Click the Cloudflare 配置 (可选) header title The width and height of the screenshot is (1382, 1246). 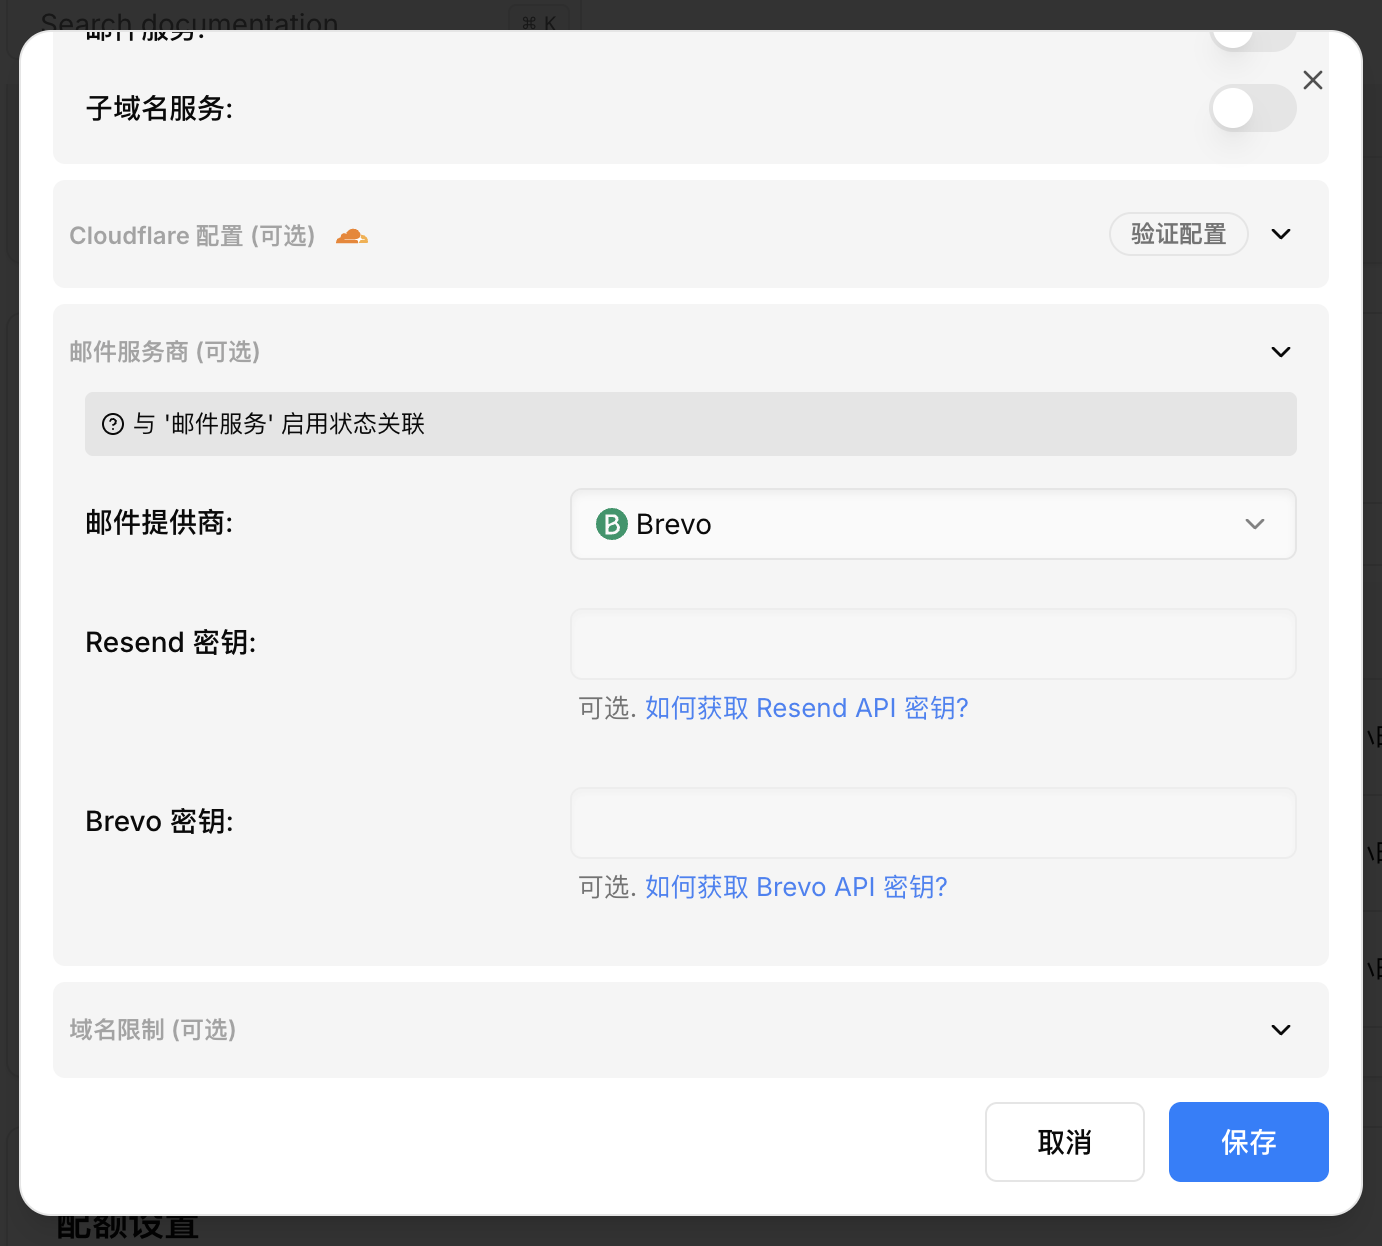pyautogui.click(x=192, y=236)
